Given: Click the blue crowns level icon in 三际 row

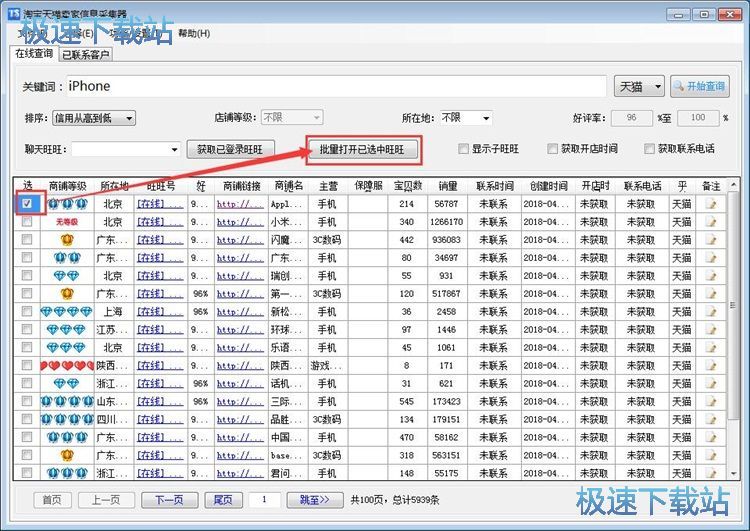Looking at the screenshot, I should (67, 402).
